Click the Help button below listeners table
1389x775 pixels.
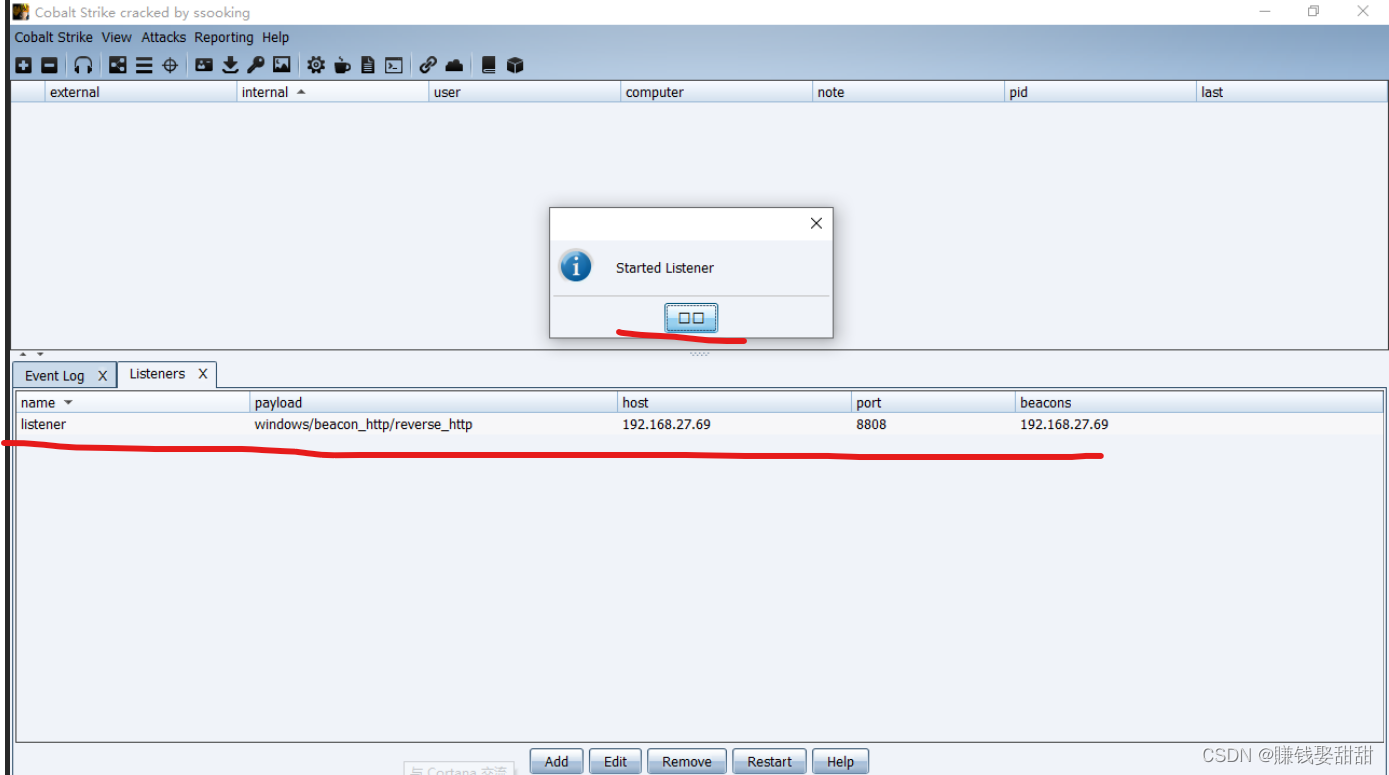pyautogui.click(x=841, y=761)
